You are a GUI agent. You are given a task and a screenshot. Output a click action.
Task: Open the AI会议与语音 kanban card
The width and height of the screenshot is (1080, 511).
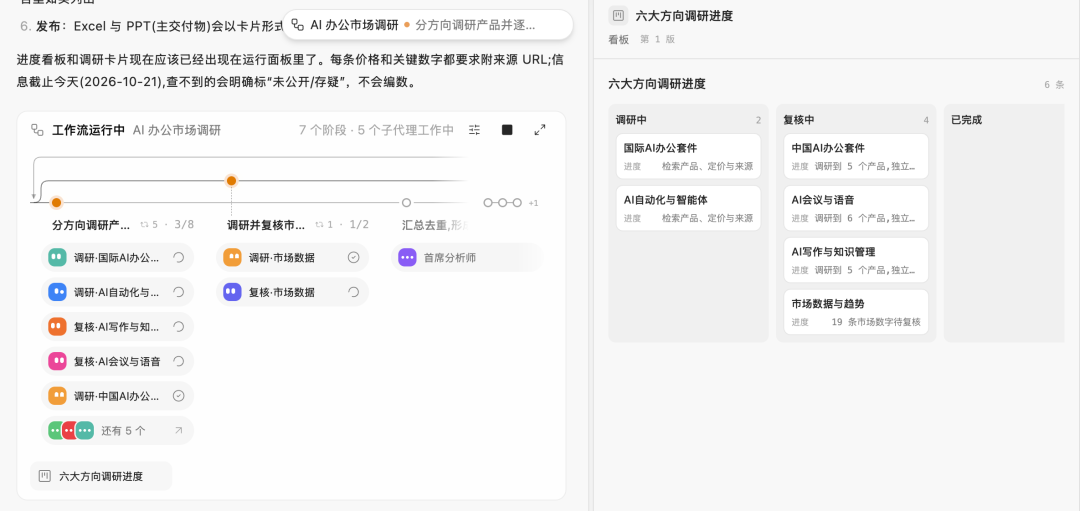pyautogui.click(x=856, y=208)
